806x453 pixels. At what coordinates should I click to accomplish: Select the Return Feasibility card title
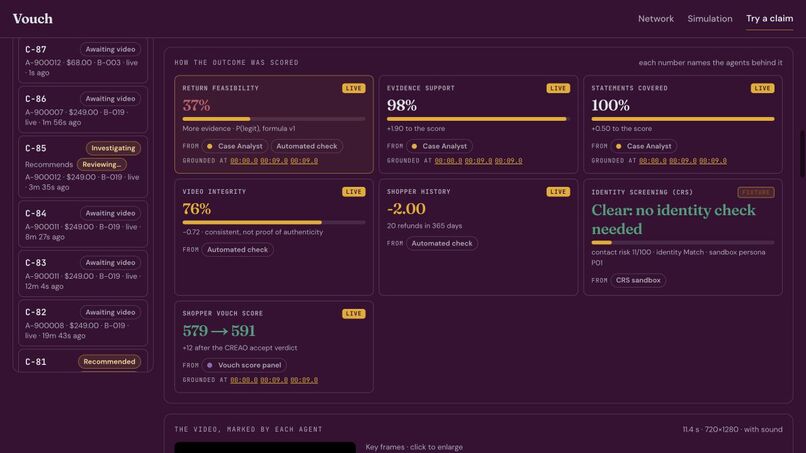(x=221, y=88)
